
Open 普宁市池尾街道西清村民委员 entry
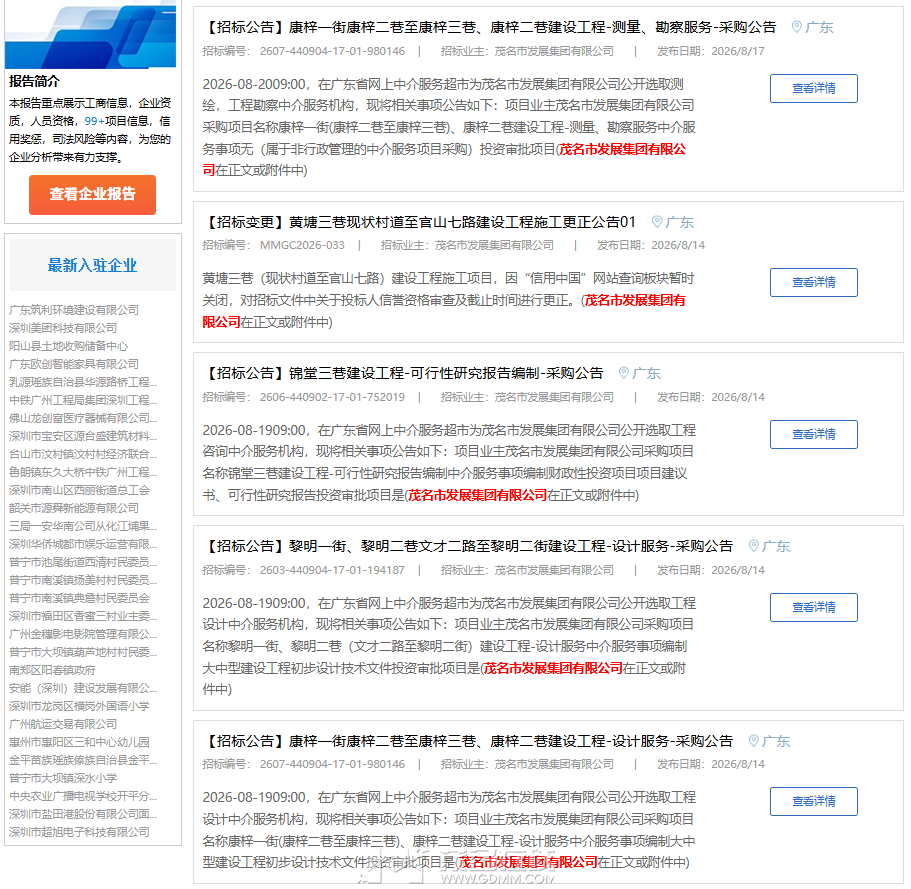coord(83,562)
